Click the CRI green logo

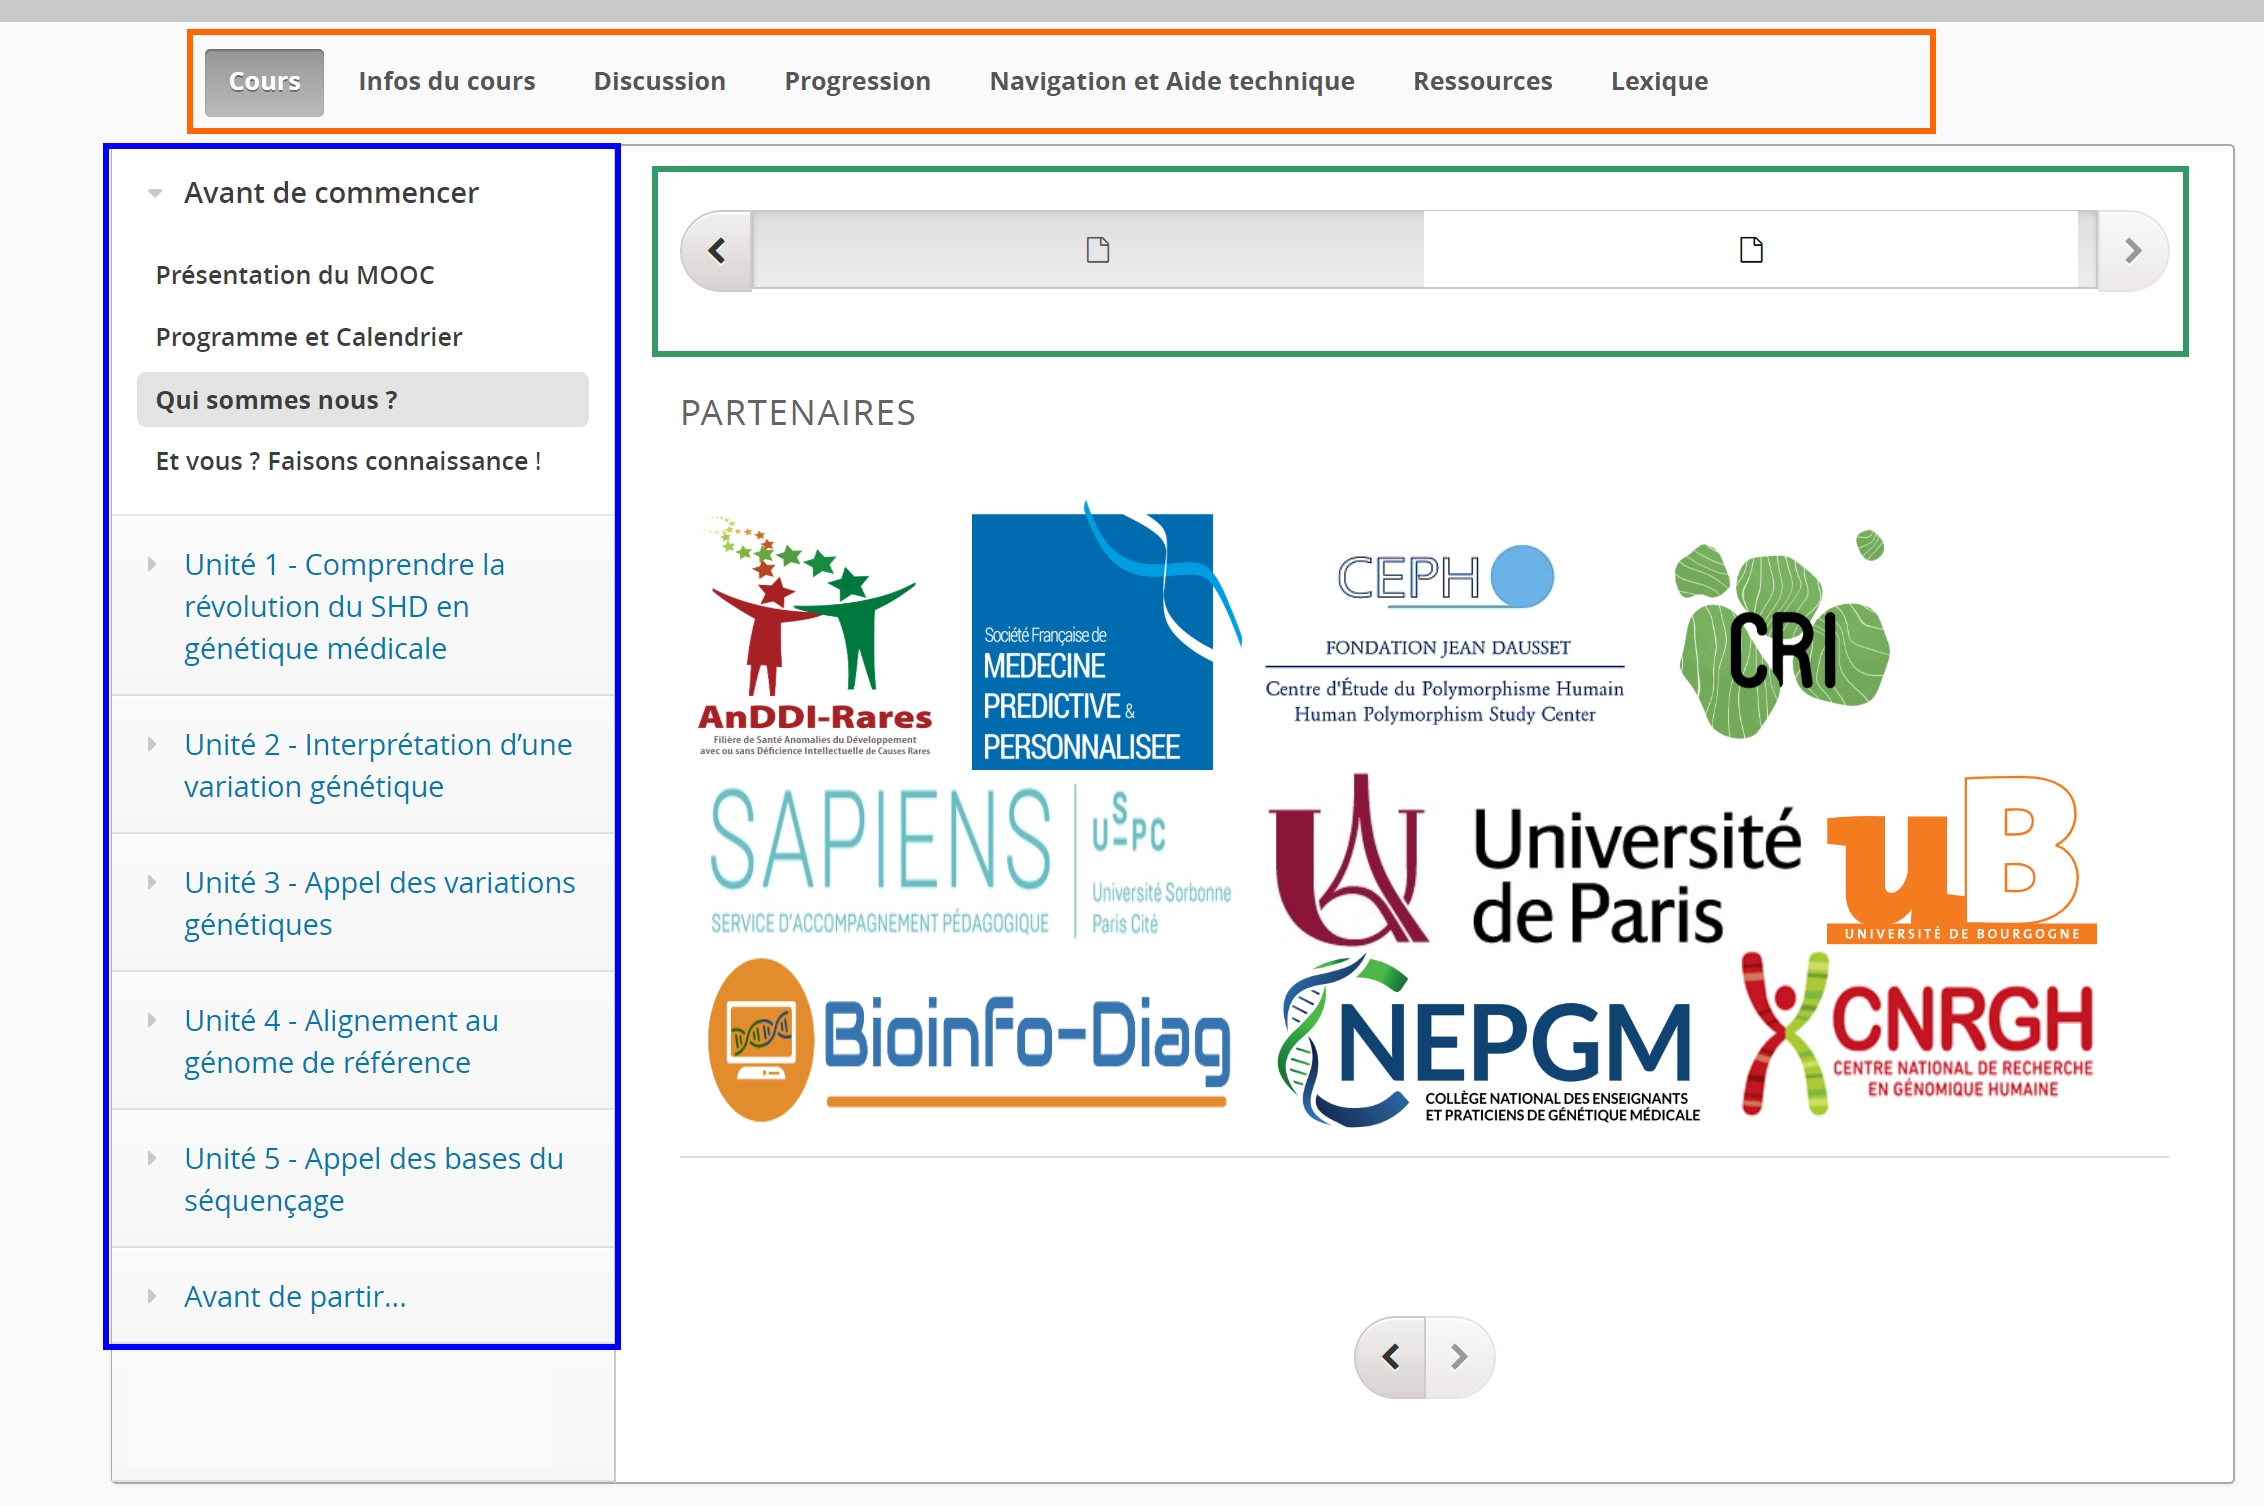(x=1782, y=634)
